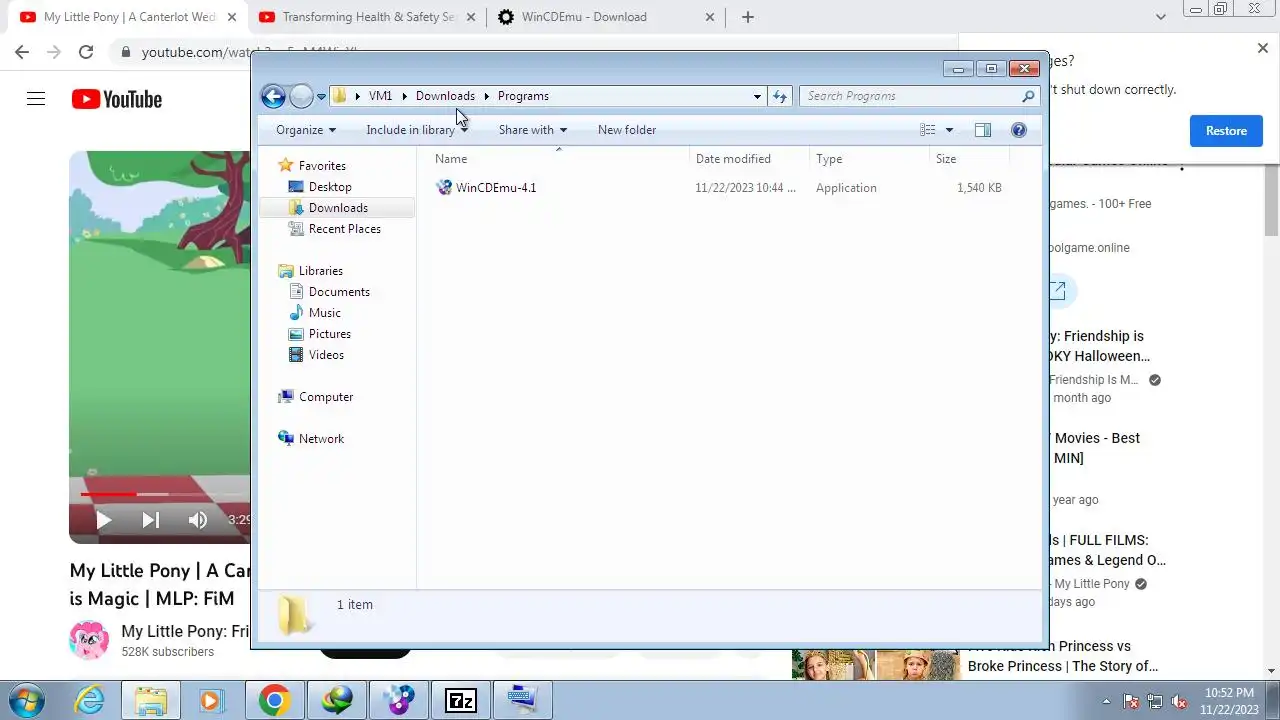Click the VM1 breadcrumb in address bar
Viewport: 1280px width, 720px height.
point(380,96)
